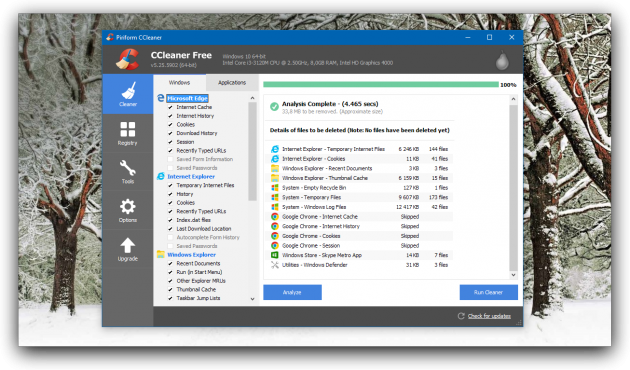Uncheck Edge Internet Cache checkbox
The height and width of the screenshot is (370, 630).
pyautogui.click(x=170, y=107)
